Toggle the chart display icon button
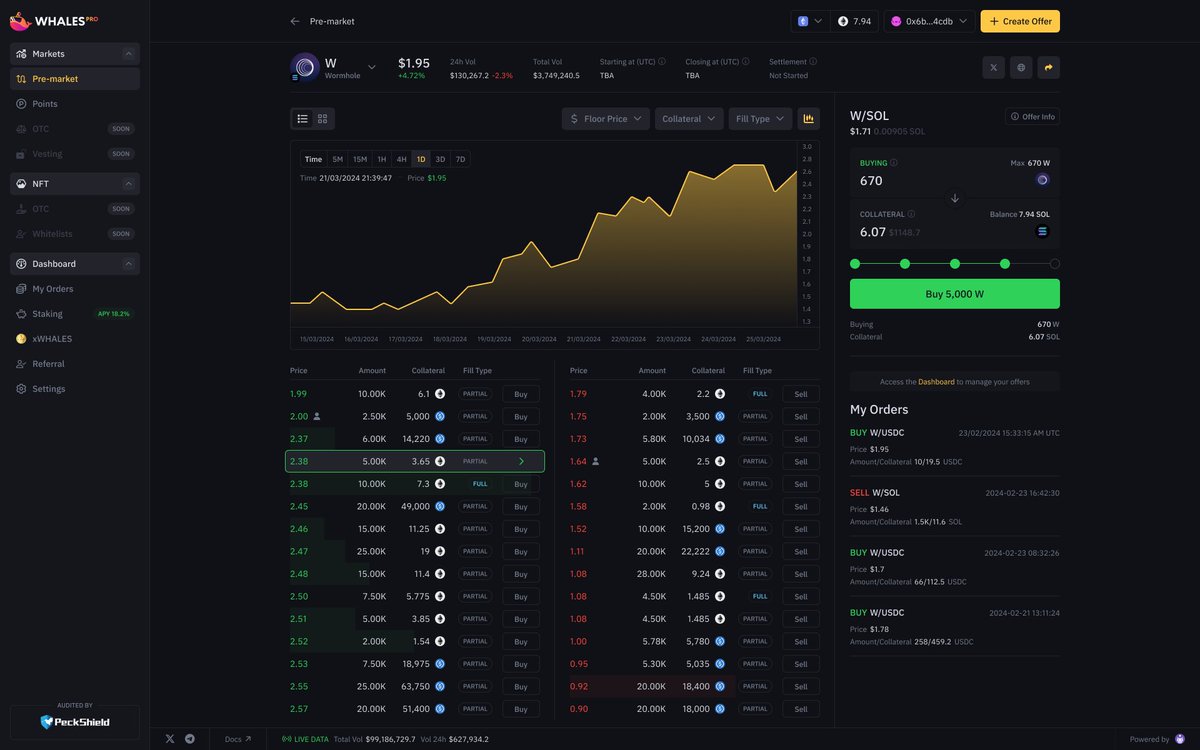Image resolution: width=1200 pixels, height=750 pixels. (x=809, y=118)
